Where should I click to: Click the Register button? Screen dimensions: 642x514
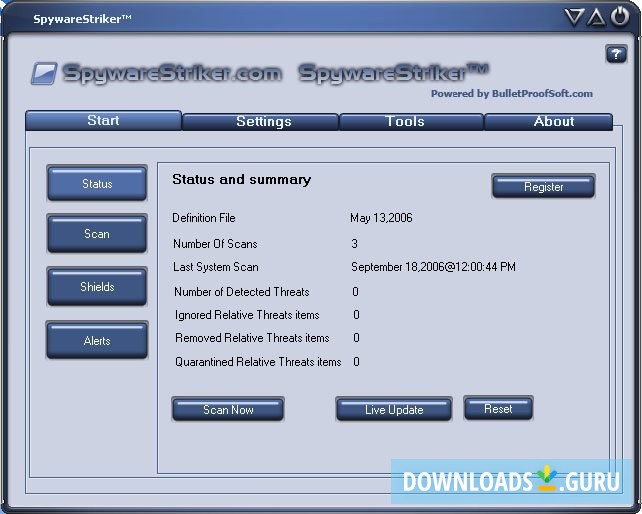[x=543, y=187]
